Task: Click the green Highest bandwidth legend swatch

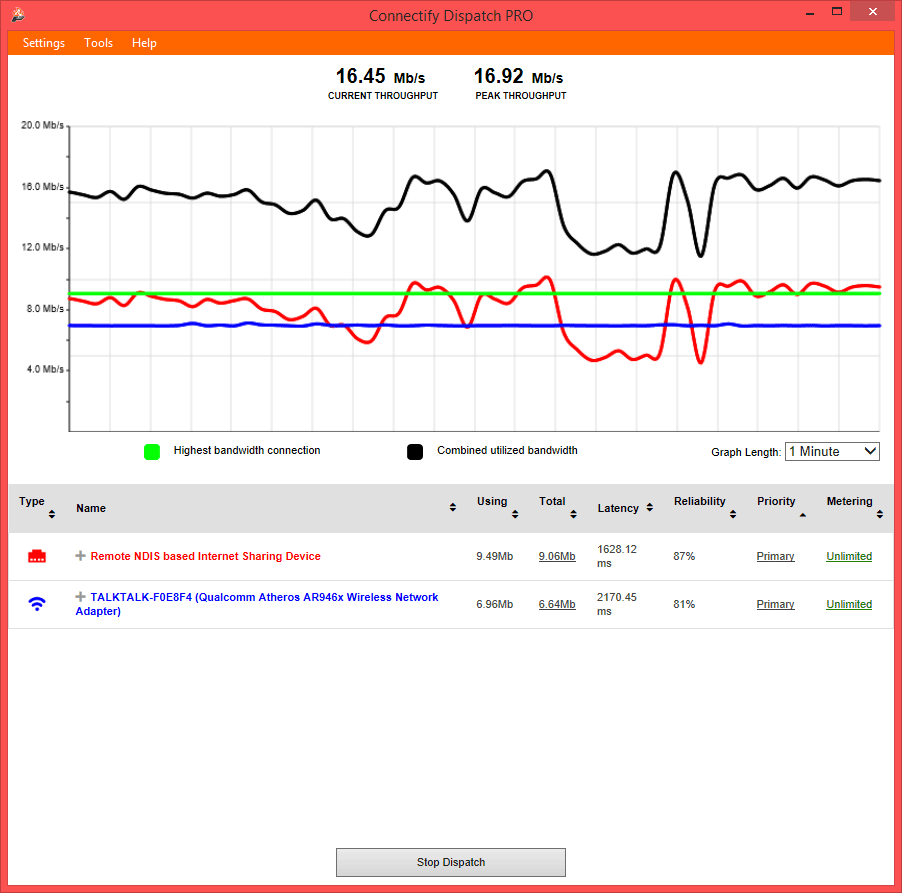Action: 152,452
